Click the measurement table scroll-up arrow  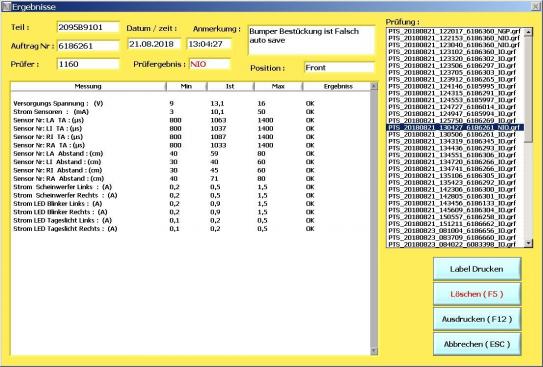click(374, 86)
